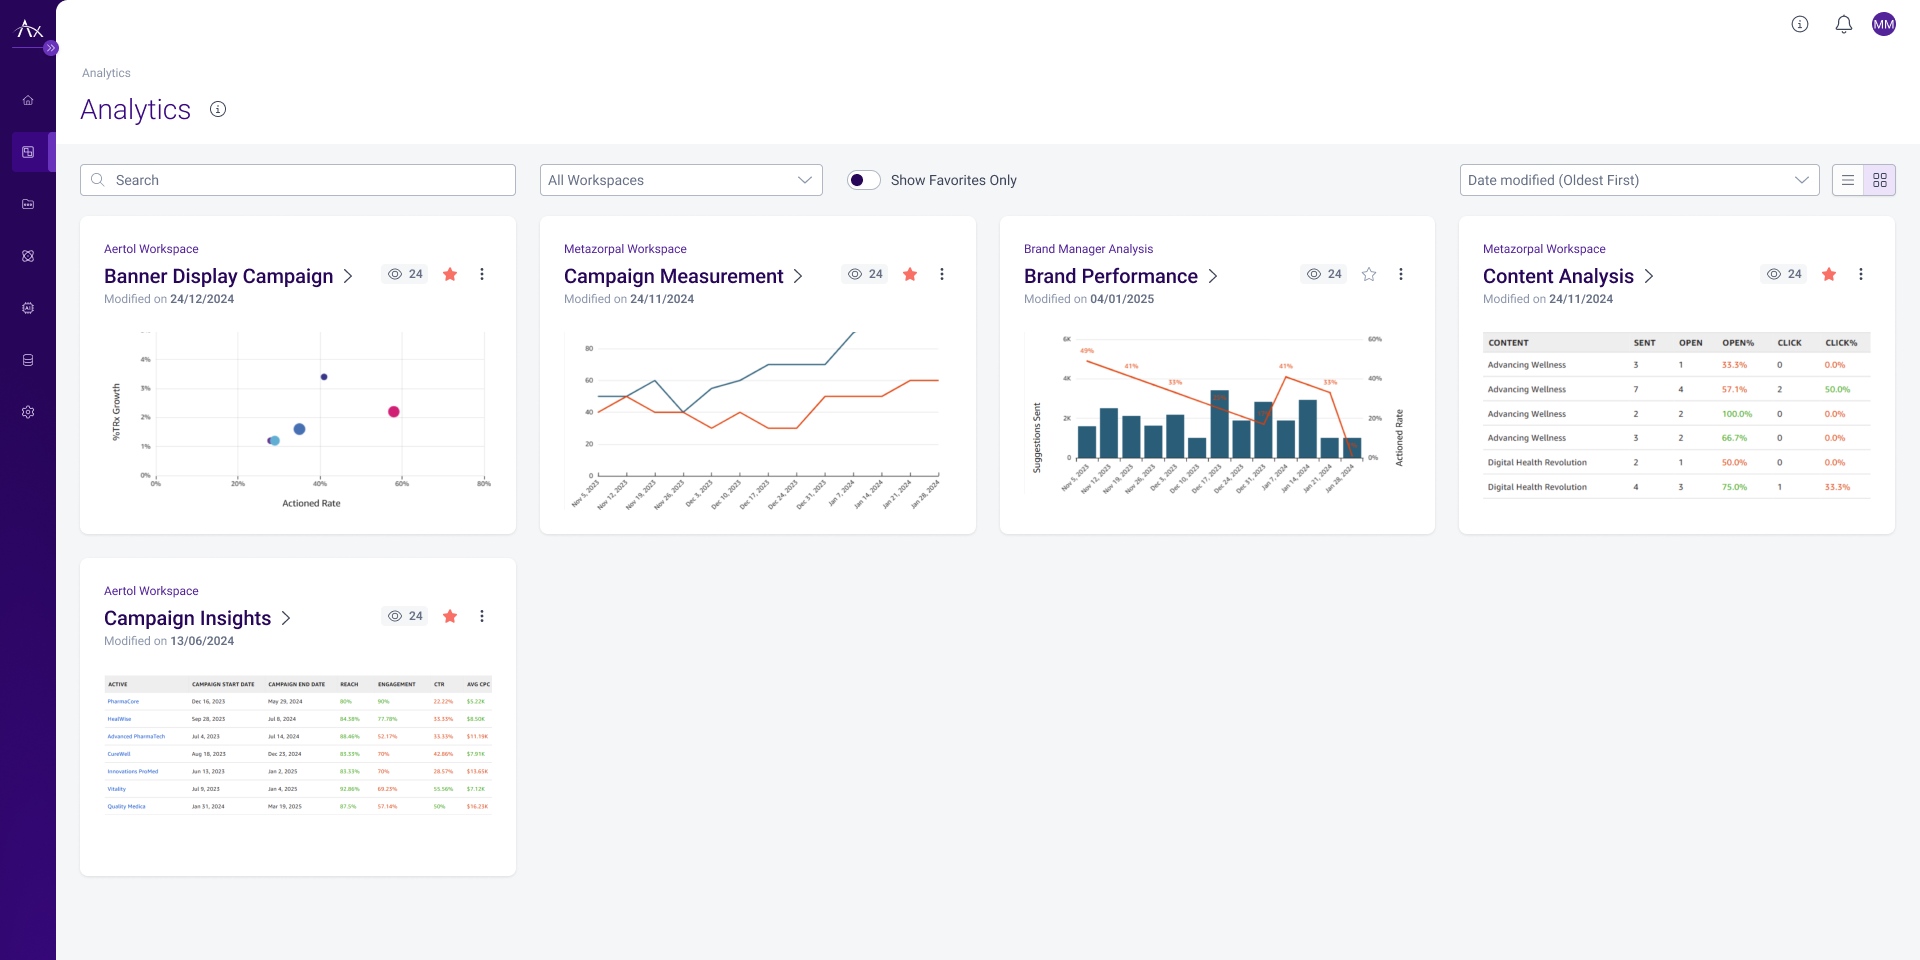Open the Home icon in sidebar
Screen dimensions: 1920x960
click(x=28, y=100)
